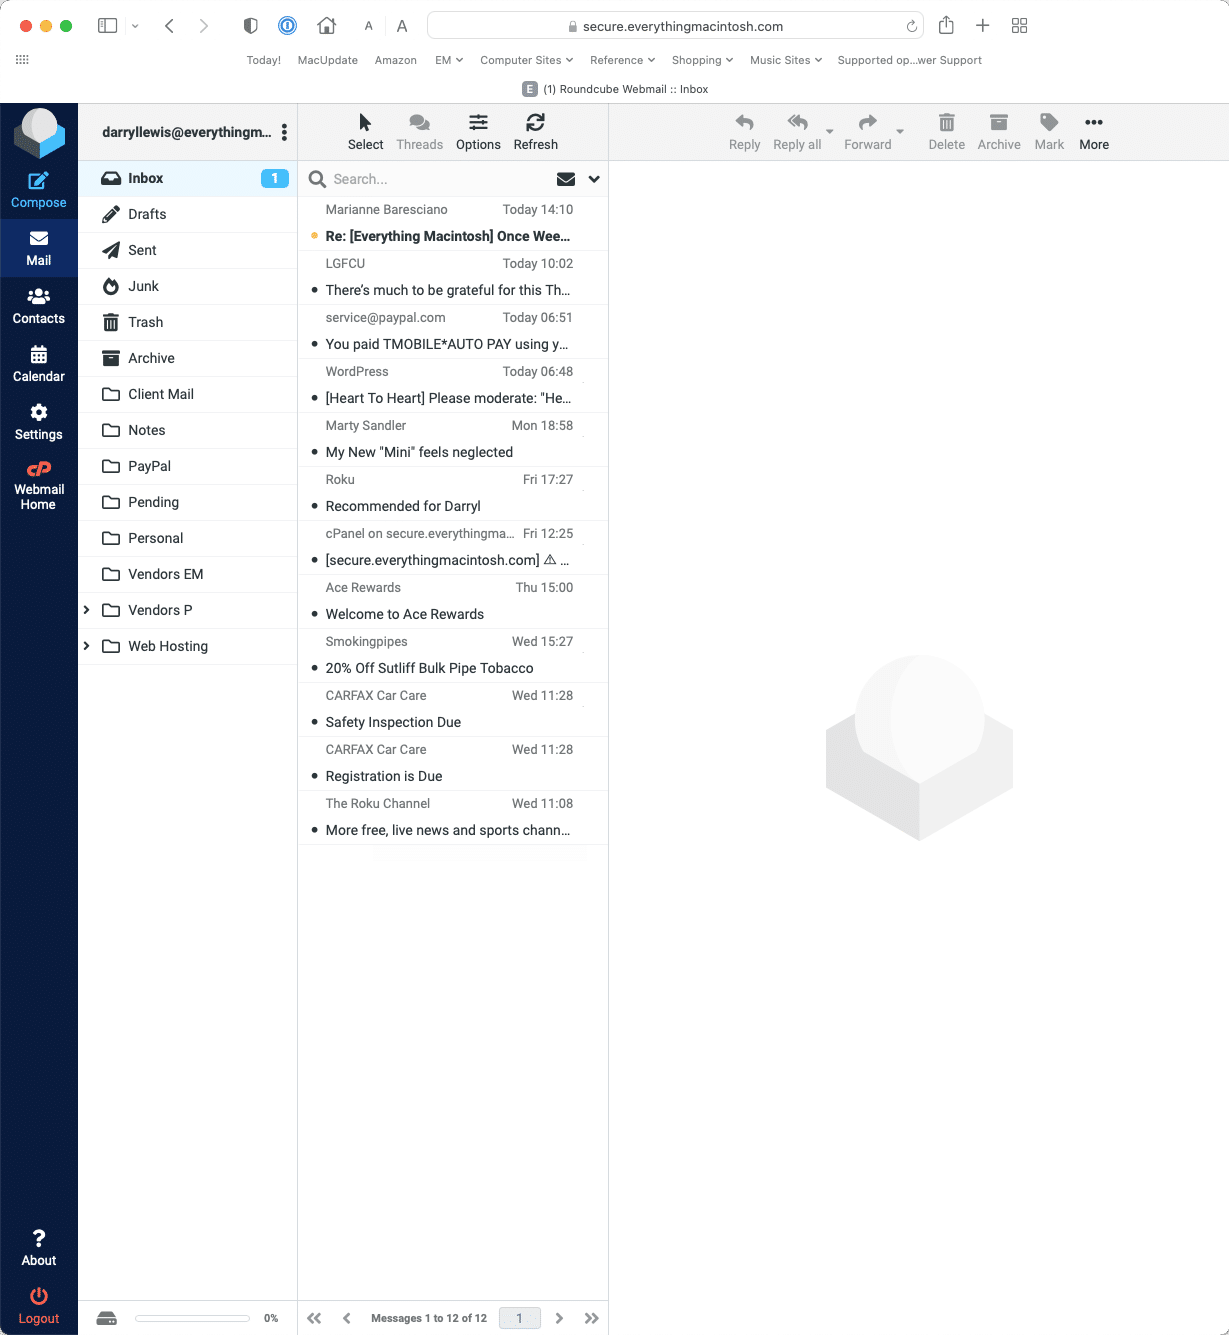Open the Drafts folder
Image resolution: width=1229 pixels, height=1335 pixels.
(188, 214)
